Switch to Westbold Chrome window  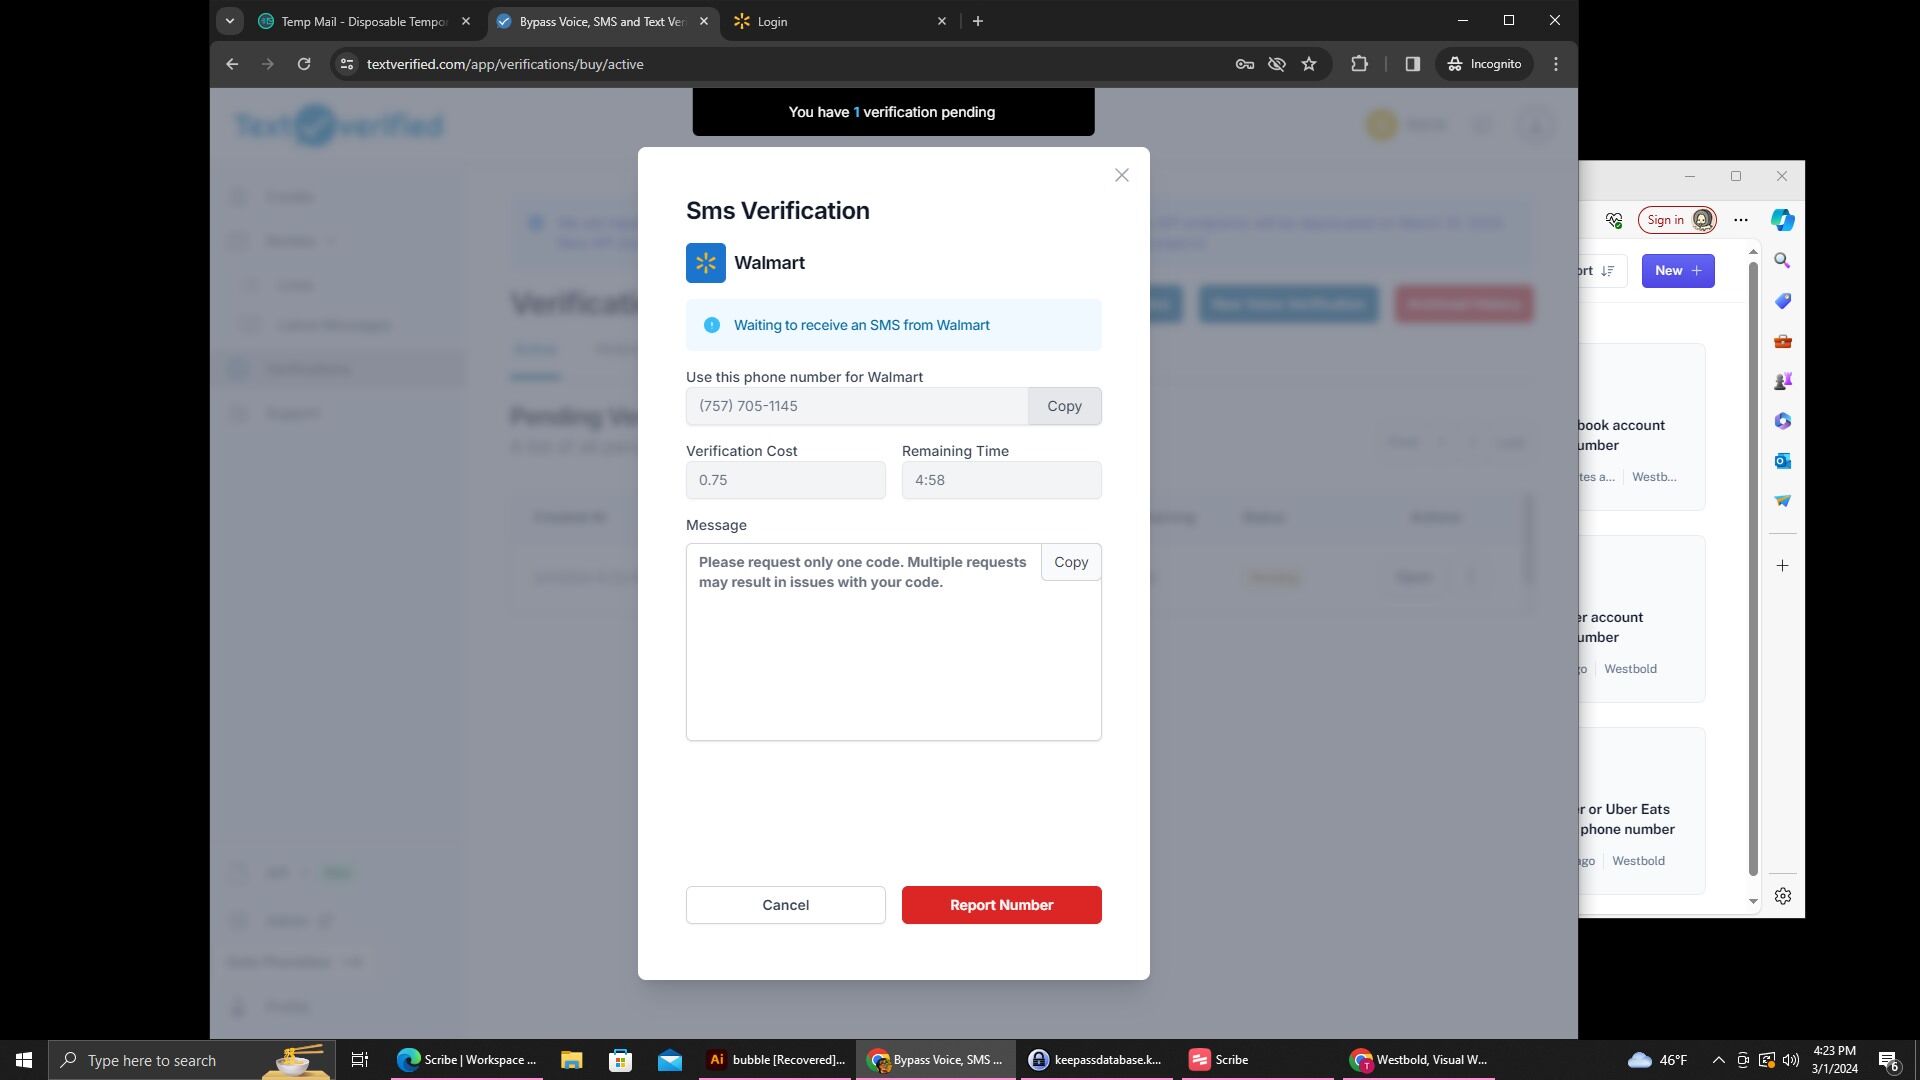[x=1417, y=1060]
